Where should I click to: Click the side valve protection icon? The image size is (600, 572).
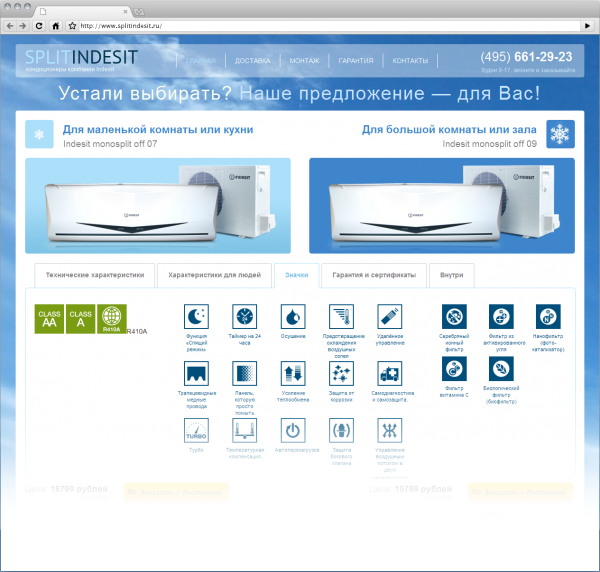click(x=341, y=430)
